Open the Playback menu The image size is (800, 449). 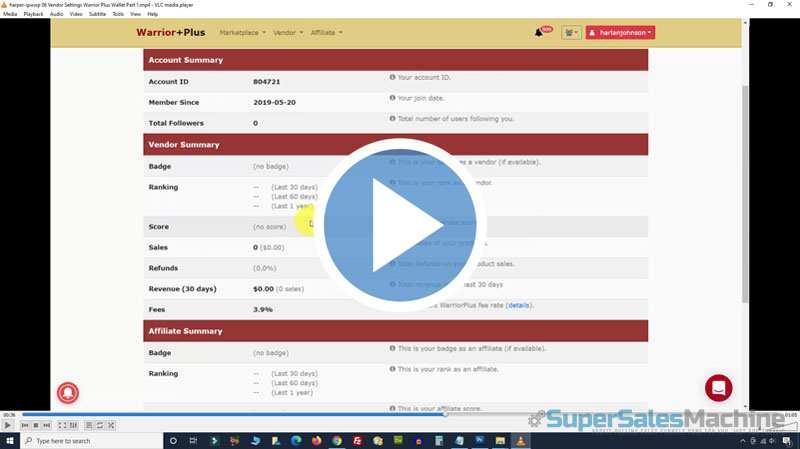pyautogui.click(x=33, y=14)
